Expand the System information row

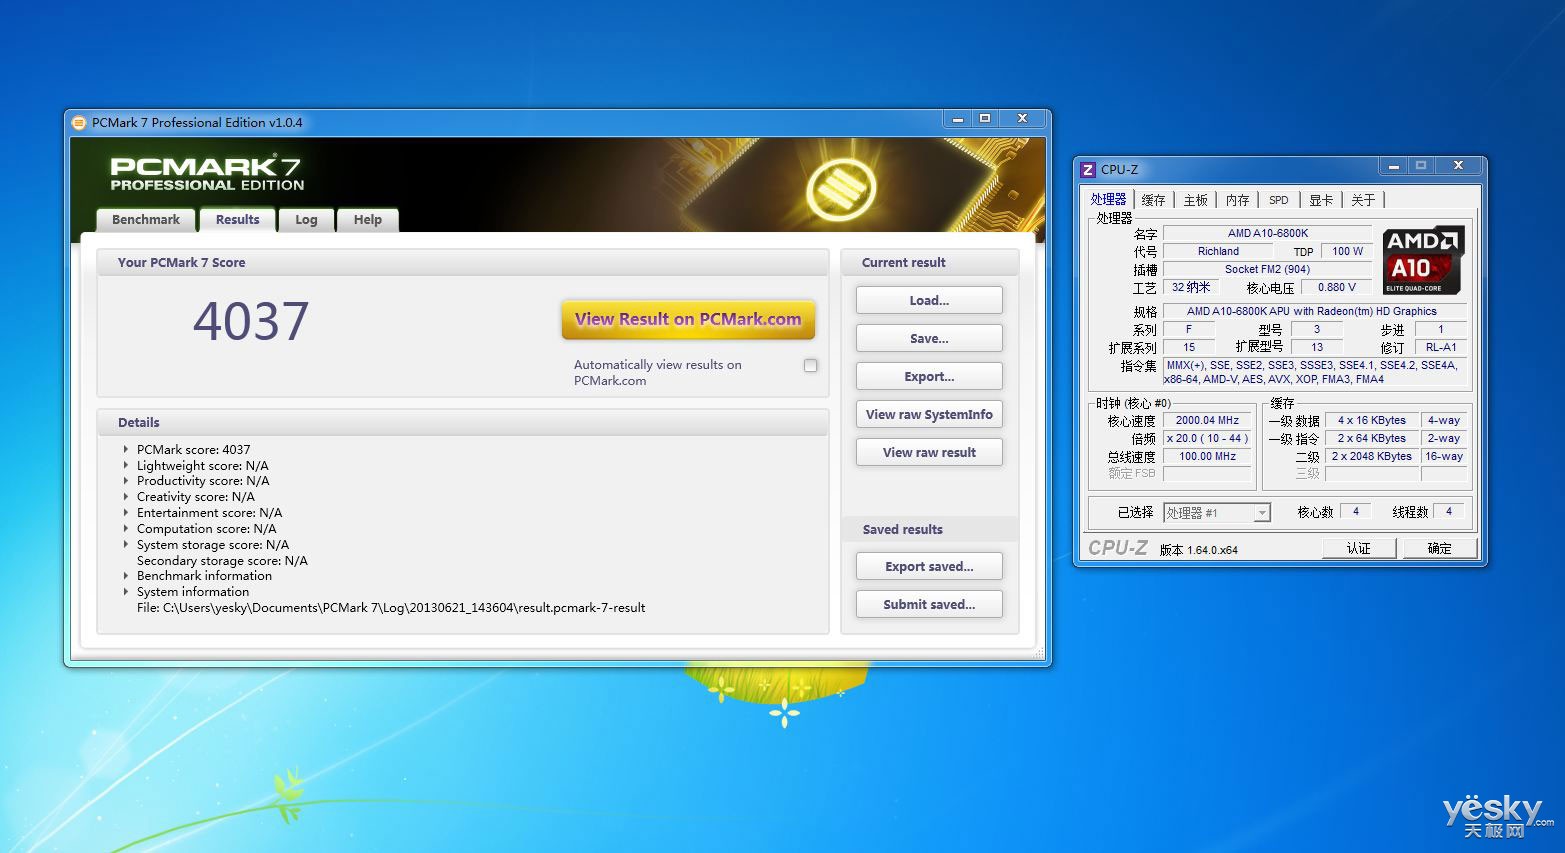[x=126, y=592]
